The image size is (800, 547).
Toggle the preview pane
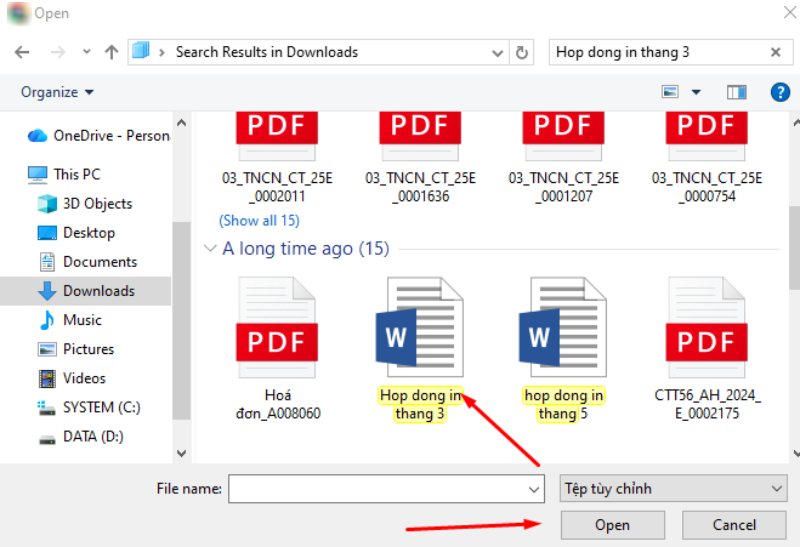(736, 92)
